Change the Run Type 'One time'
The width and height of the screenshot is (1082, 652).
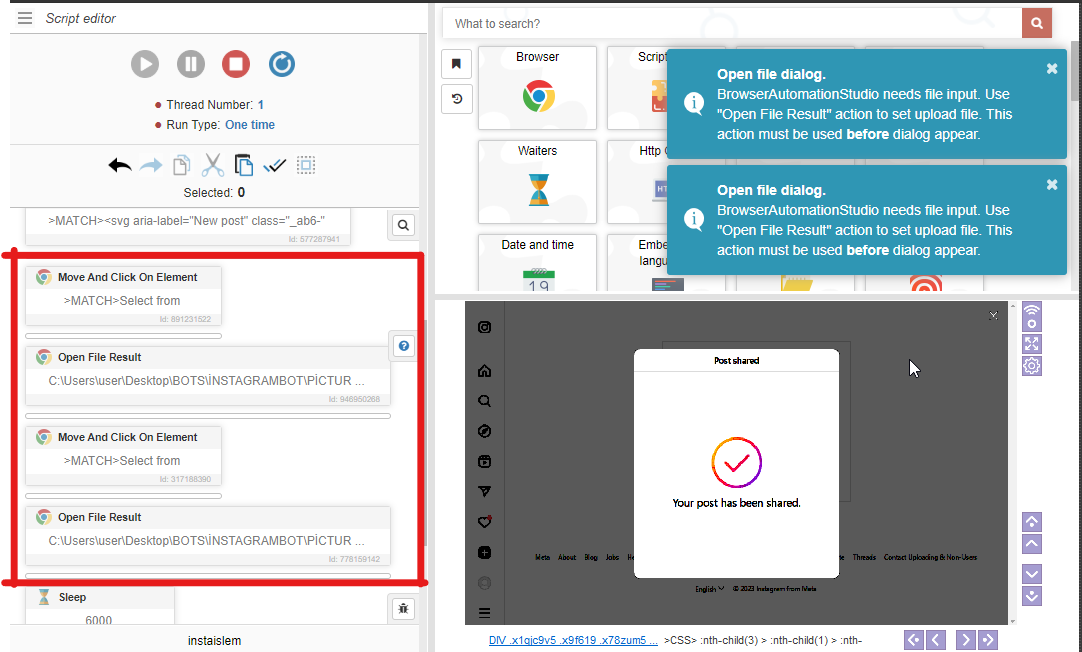(x=250, y=125)
